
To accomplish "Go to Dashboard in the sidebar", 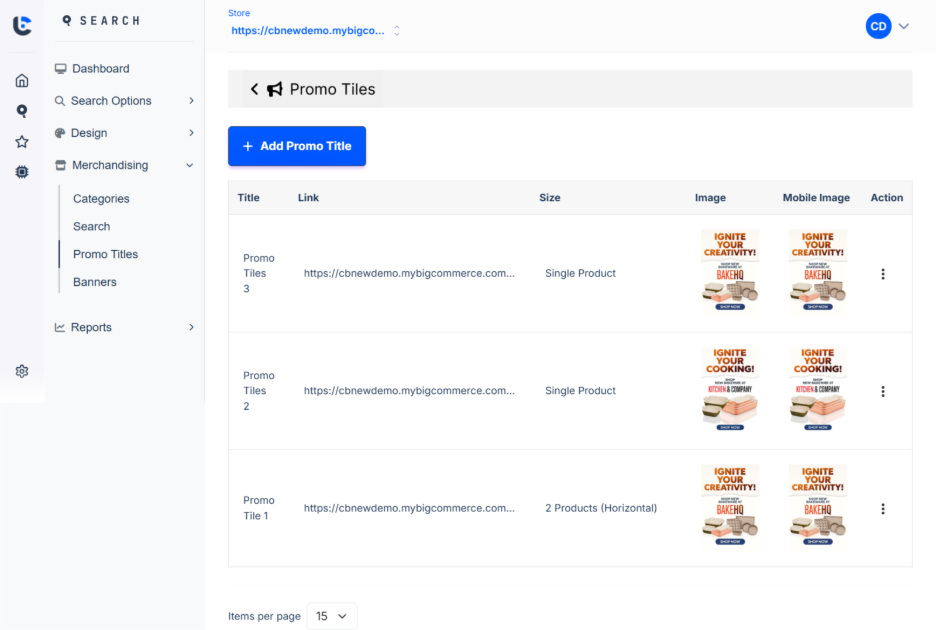I will coord(100,69).
